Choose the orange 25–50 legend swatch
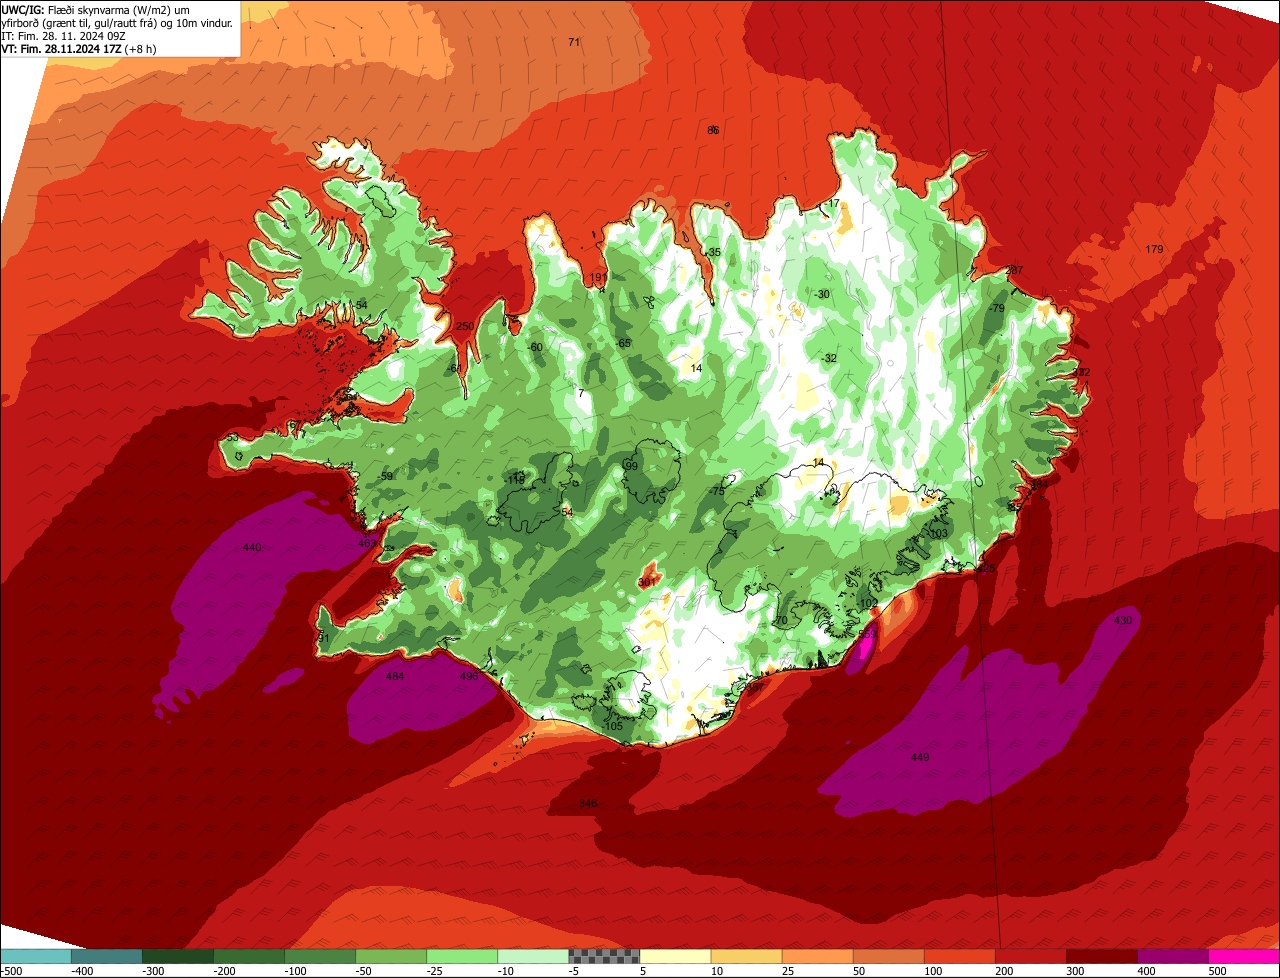This screenshot has height=978, width=1280. tap(817, 956)
